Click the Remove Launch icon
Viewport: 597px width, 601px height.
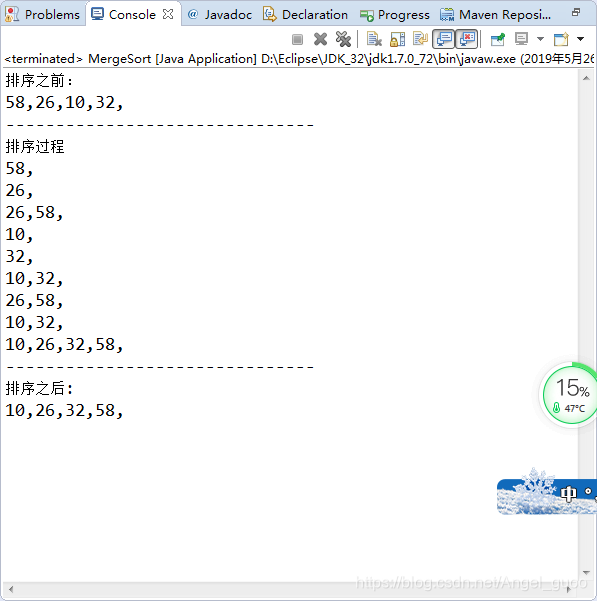click(320, 39)
